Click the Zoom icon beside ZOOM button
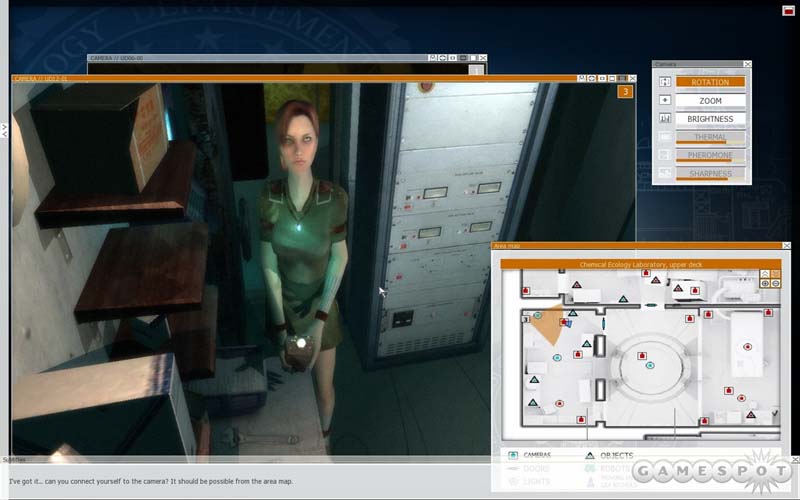 coord(665,101)
